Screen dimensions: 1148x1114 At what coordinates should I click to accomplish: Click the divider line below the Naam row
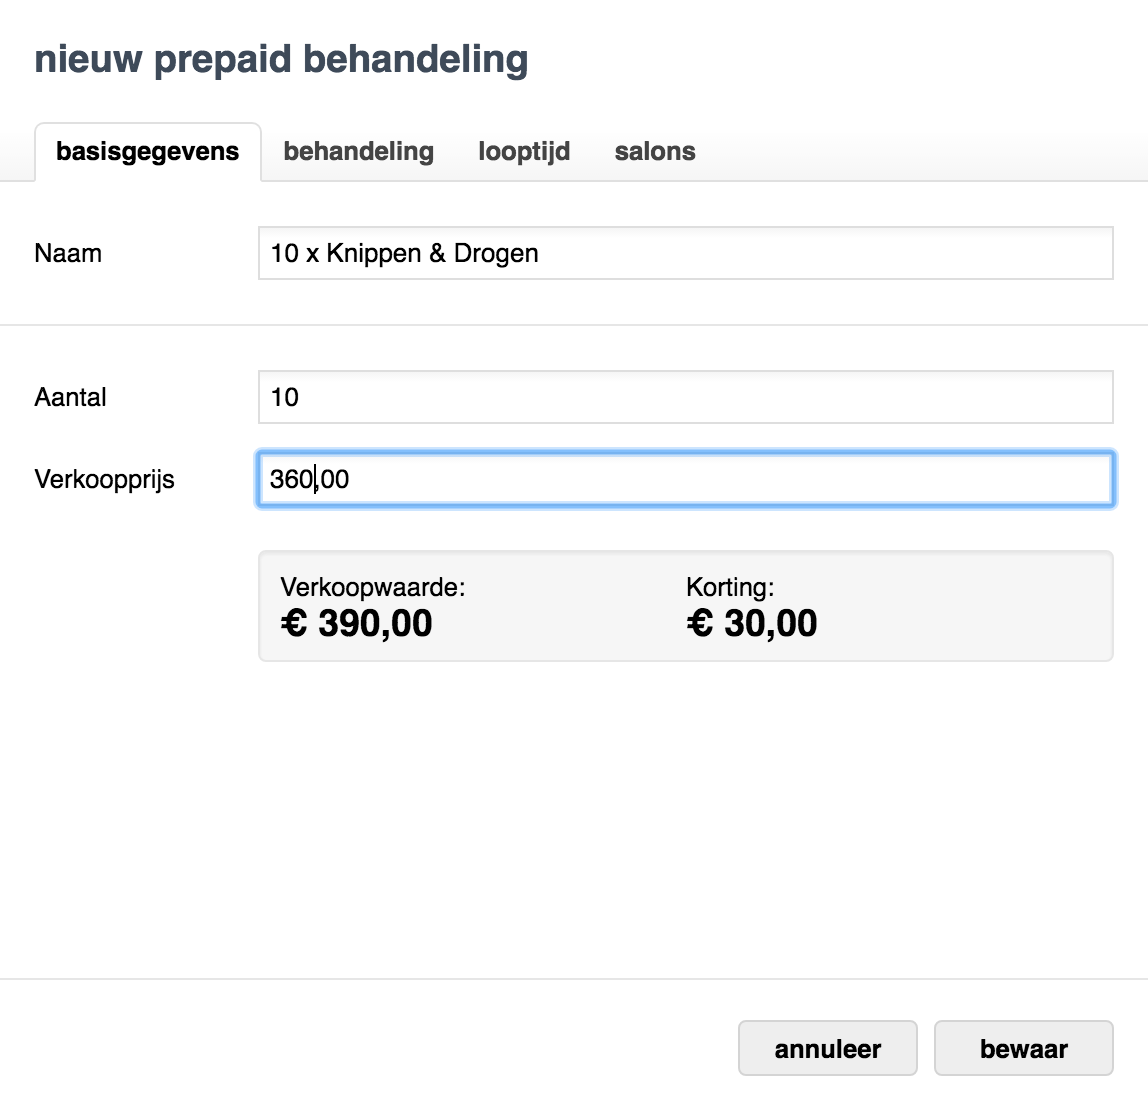click(x=574, y=325)
